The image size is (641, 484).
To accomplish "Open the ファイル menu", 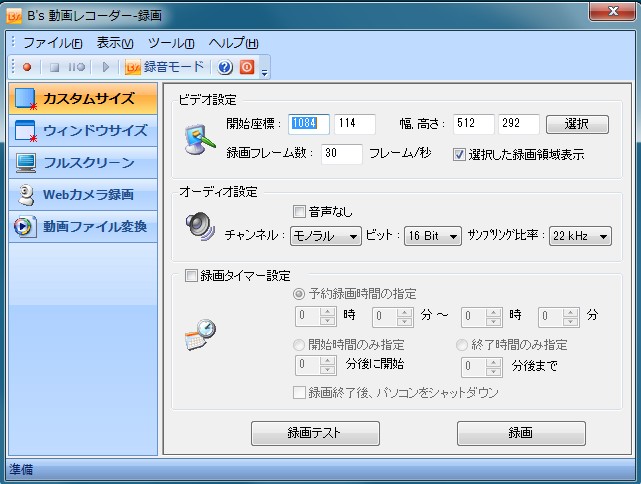I will coord(53,43).
